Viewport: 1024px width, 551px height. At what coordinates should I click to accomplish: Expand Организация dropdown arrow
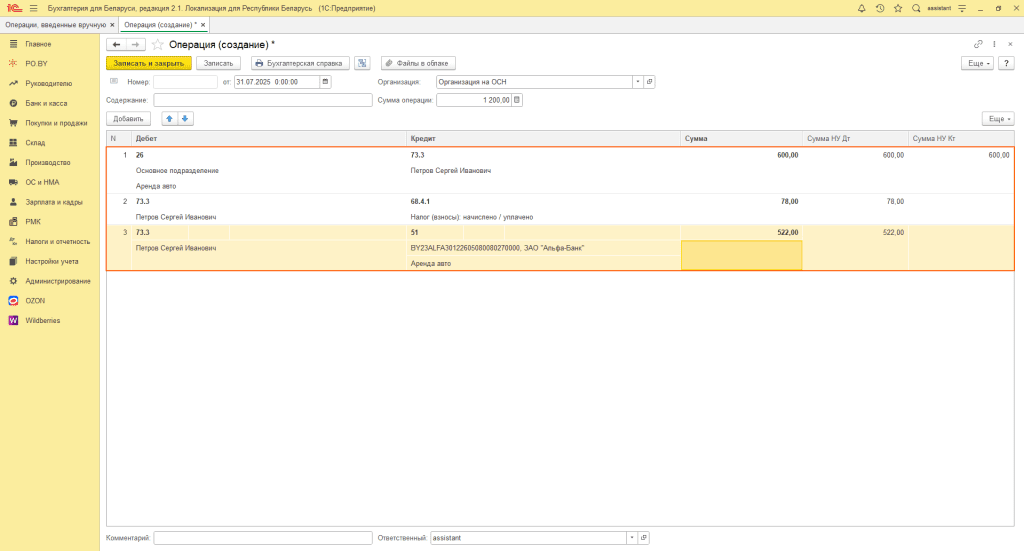coord(638,82)
